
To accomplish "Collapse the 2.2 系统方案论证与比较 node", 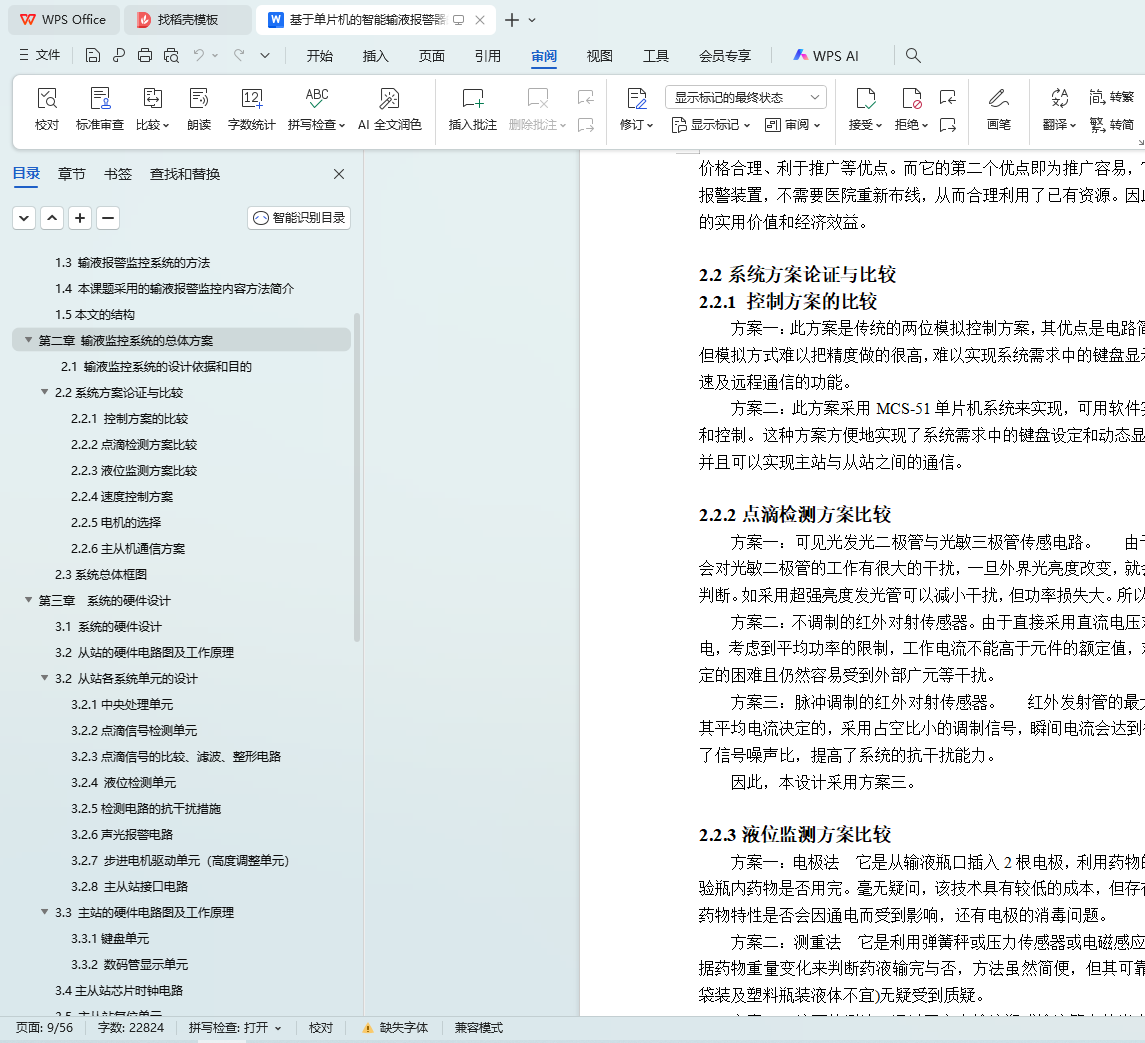I will pyautogui.click(x=45, y=392).
